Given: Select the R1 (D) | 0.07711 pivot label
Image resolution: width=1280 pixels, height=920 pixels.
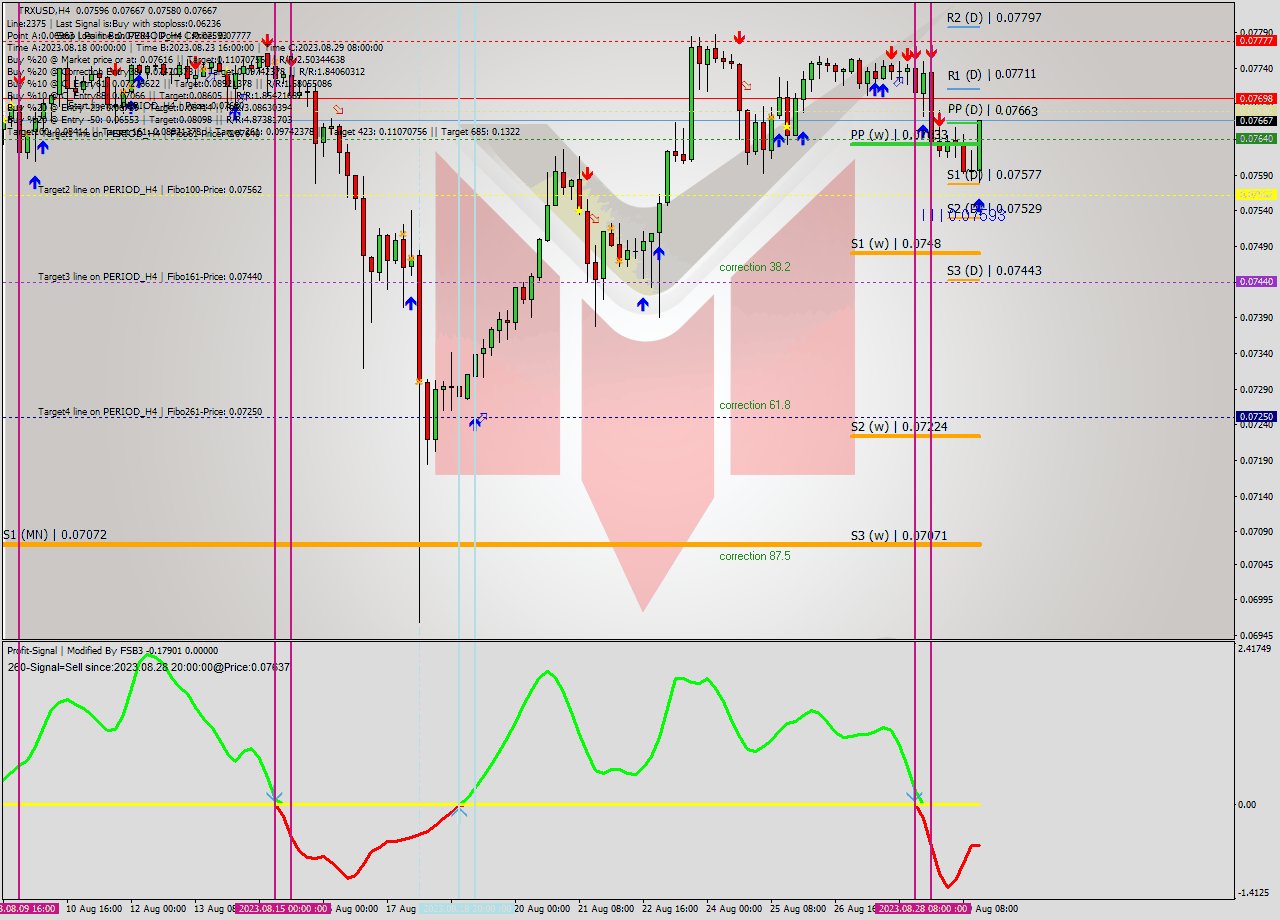Looking at the screenshot, I should (991, 75).
